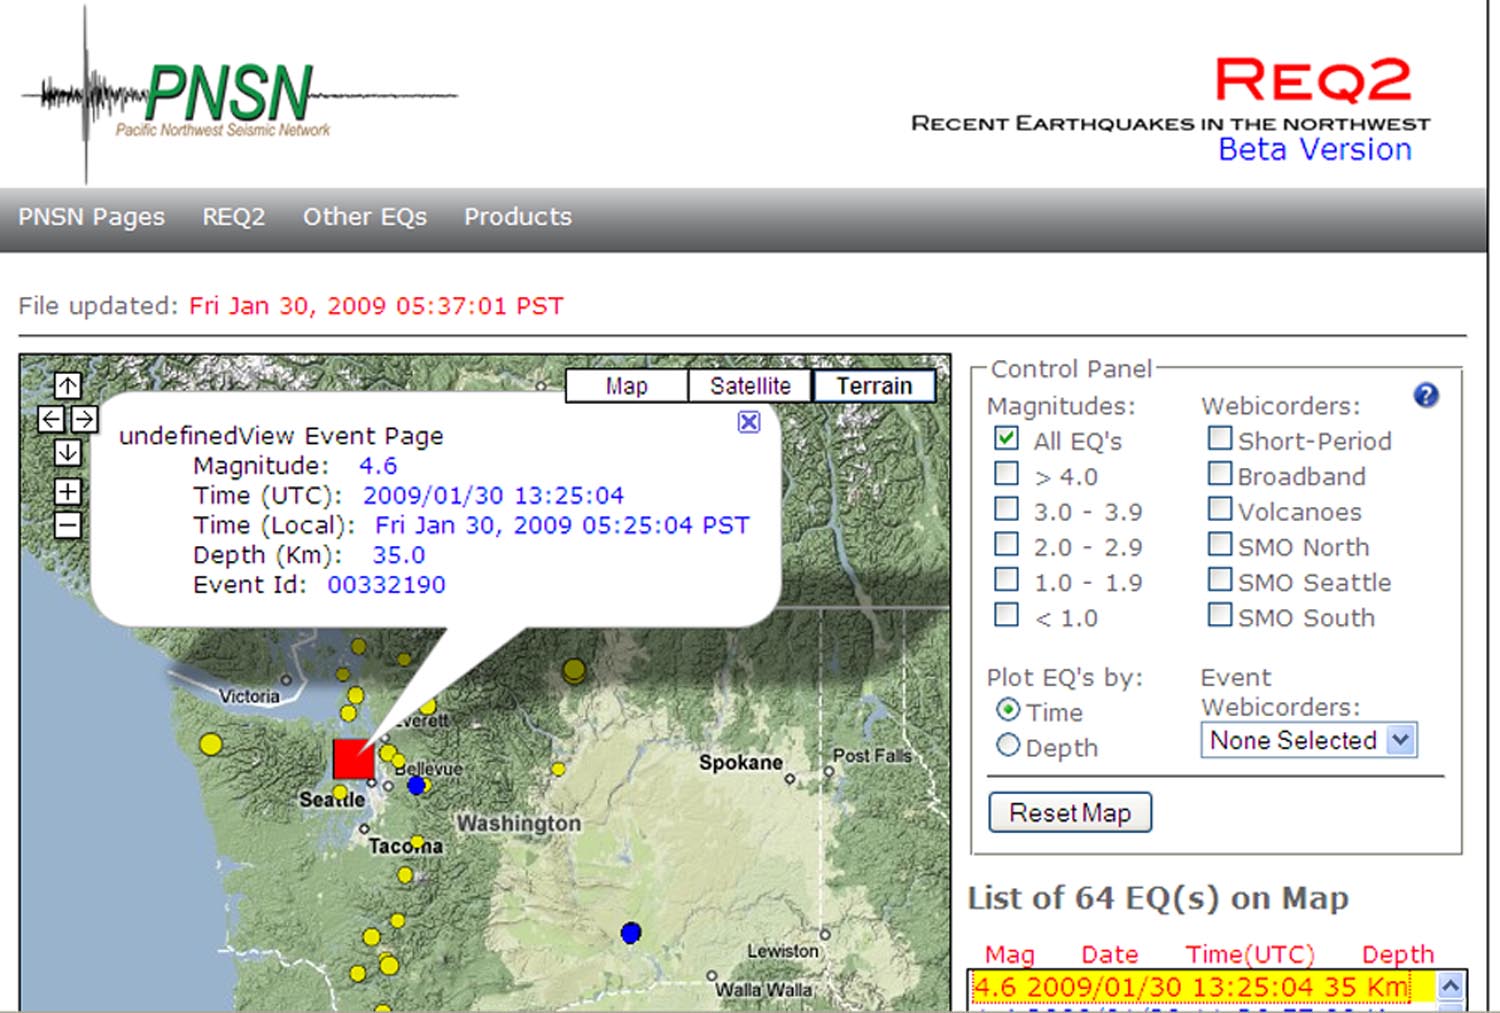
Task: Click the earthquake list scrollbar up arrow
Action: pos(1450,987)
